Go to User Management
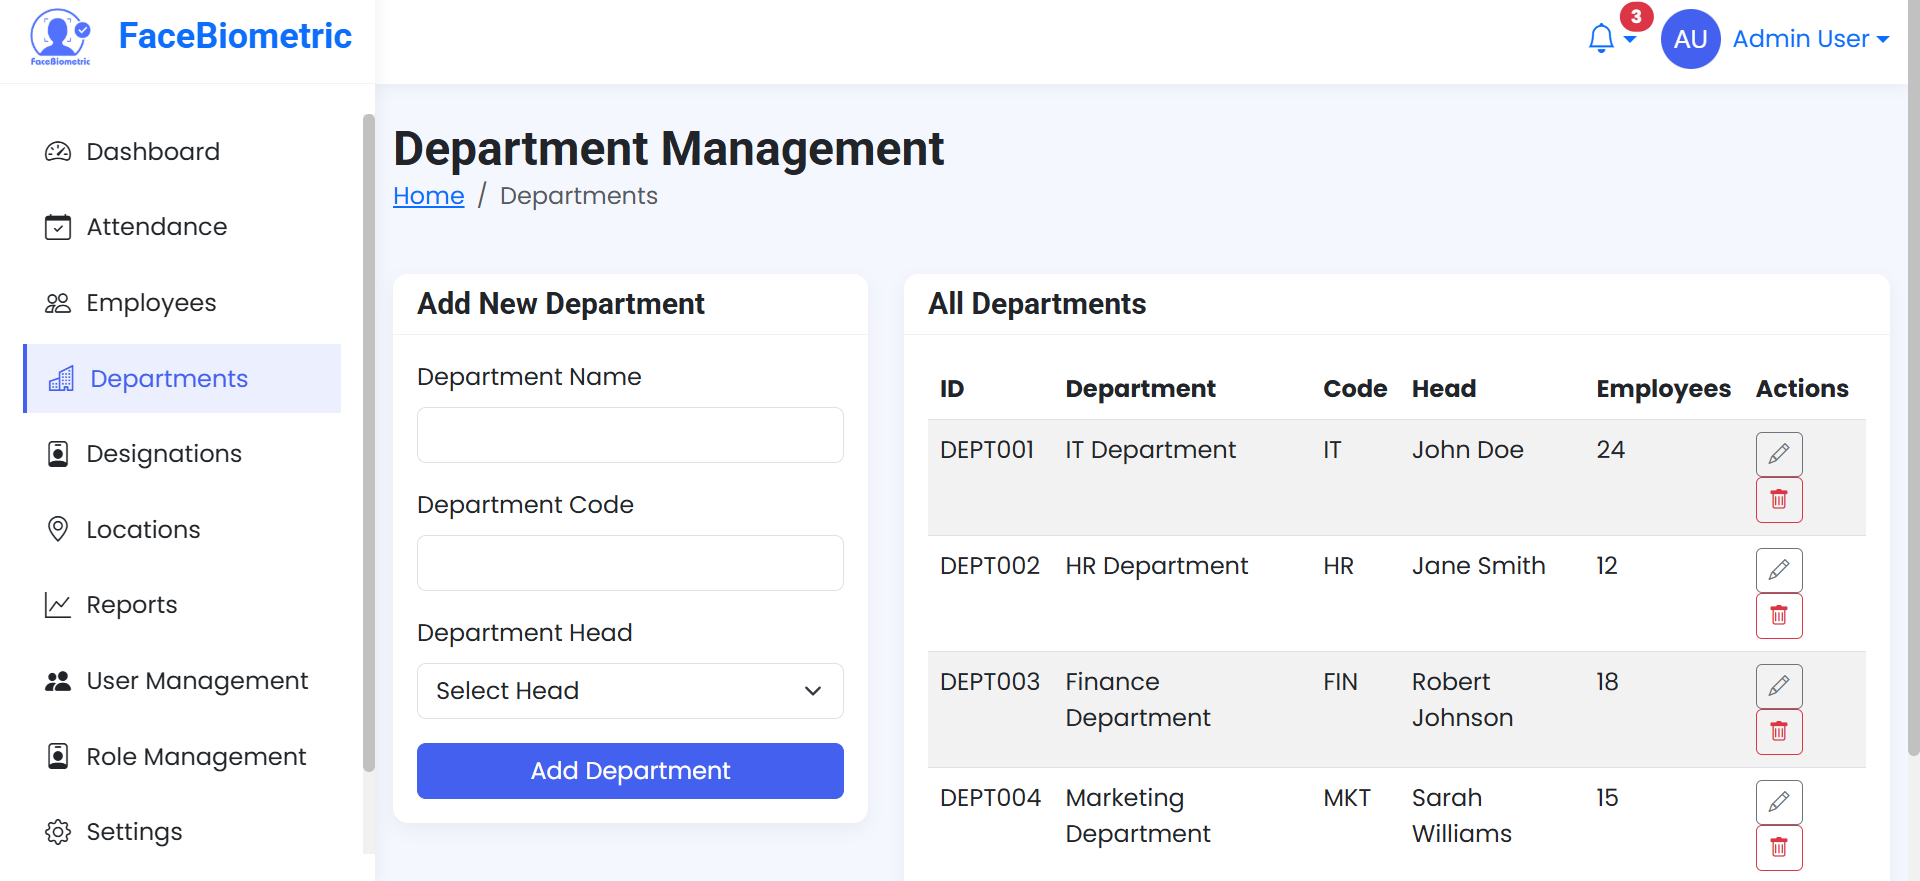This screenshot has width=1920, height=881. [x=182, y=681]
